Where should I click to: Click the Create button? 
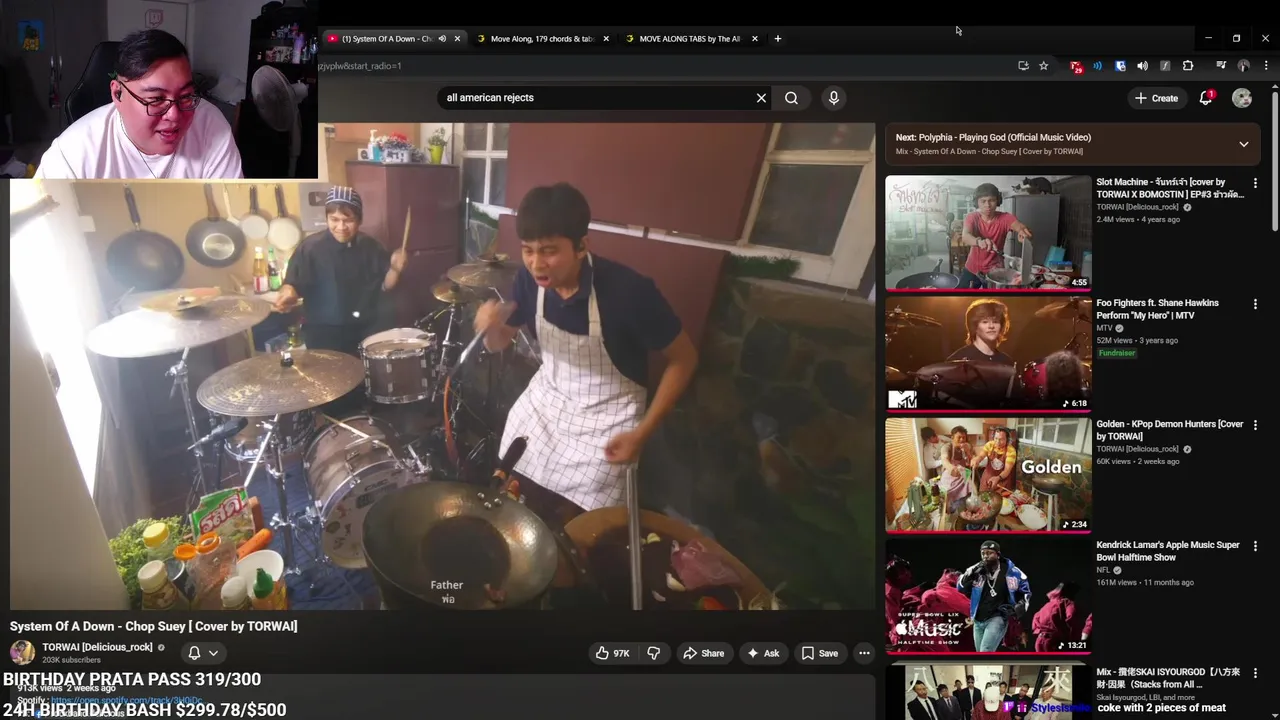click(x=1156, y=98)
